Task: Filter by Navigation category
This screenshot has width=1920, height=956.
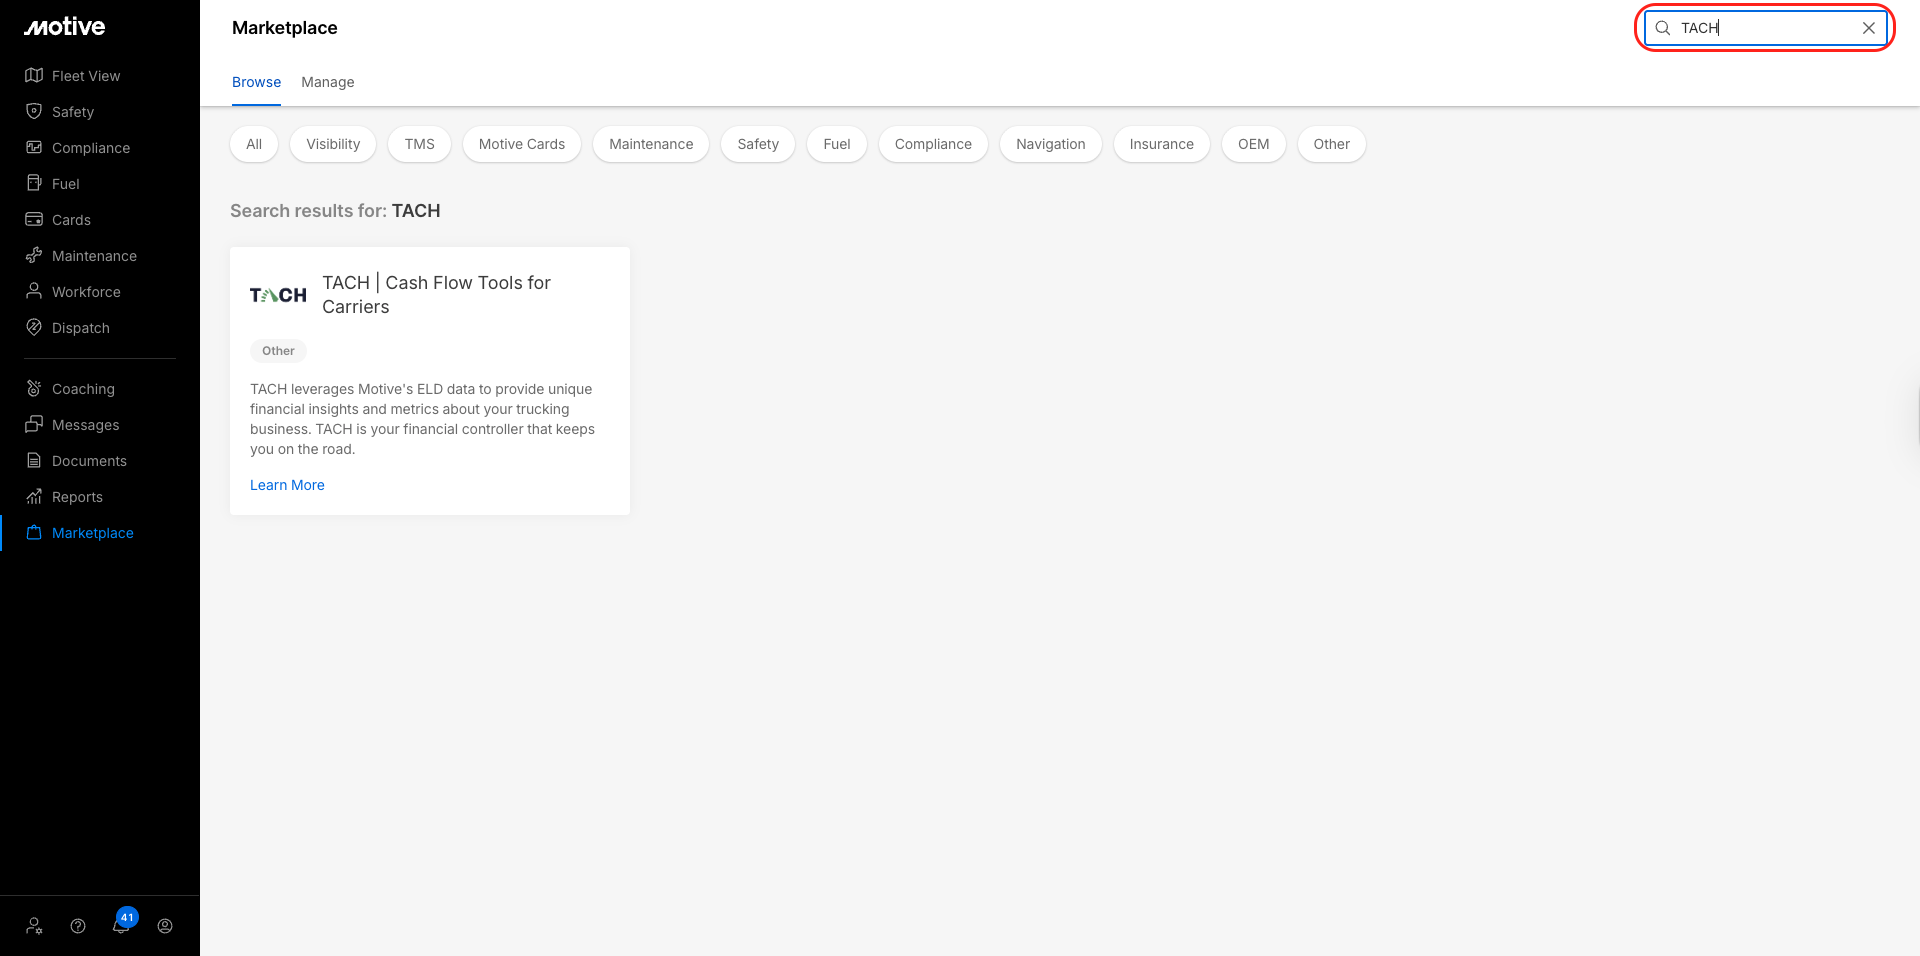Action: coord(1050,144)
